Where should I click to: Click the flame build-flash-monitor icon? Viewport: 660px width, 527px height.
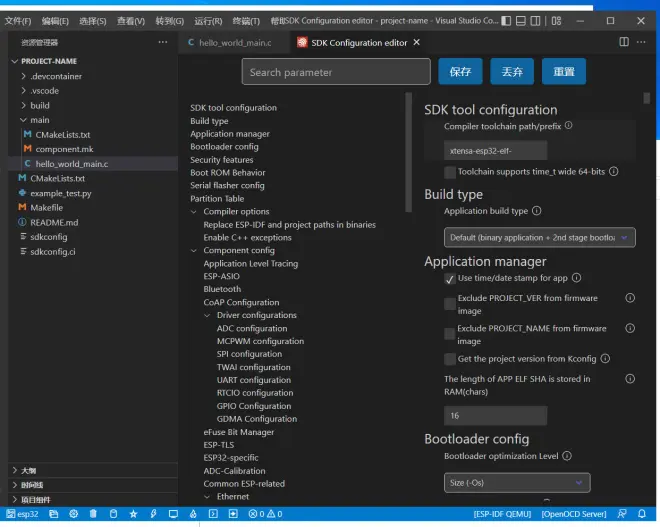coord(193,514)
